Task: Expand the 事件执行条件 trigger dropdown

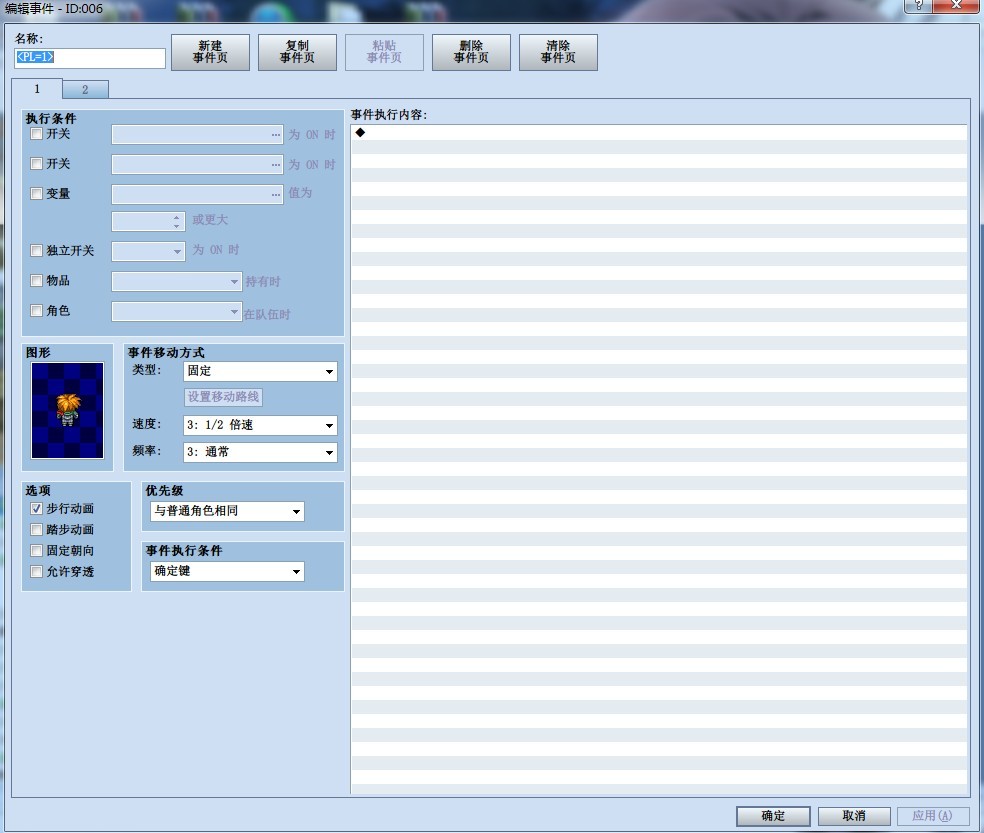Action: 227,571
